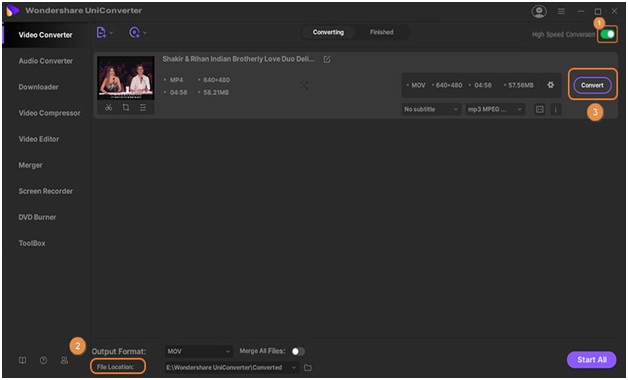This screenshot has height=380, width=628.
Task: Open output settings gear icon
Action: (x=551, y=85)
